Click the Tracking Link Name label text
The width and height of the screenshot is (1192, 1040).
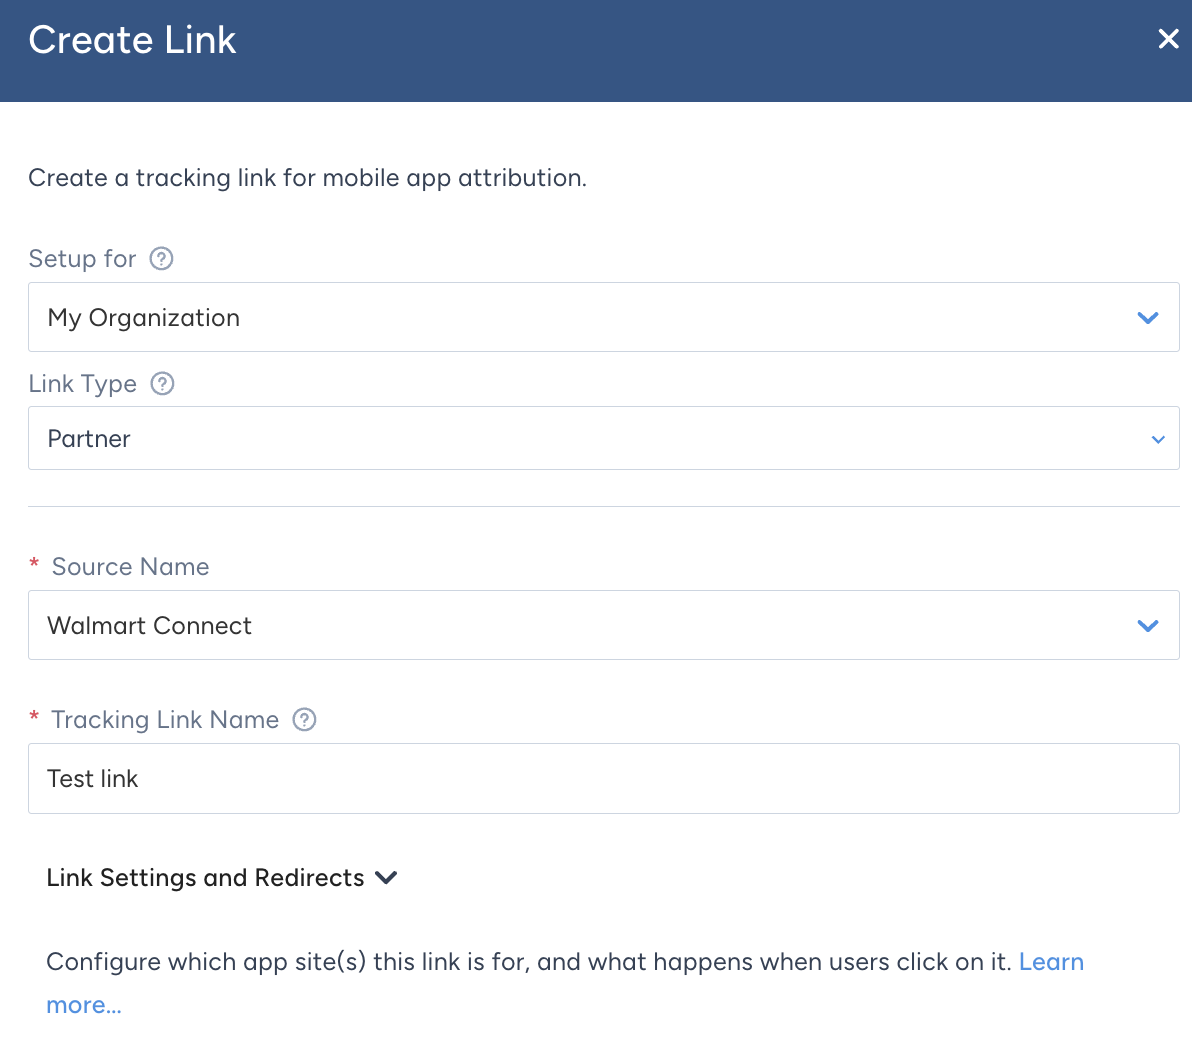tap(165, 719)
